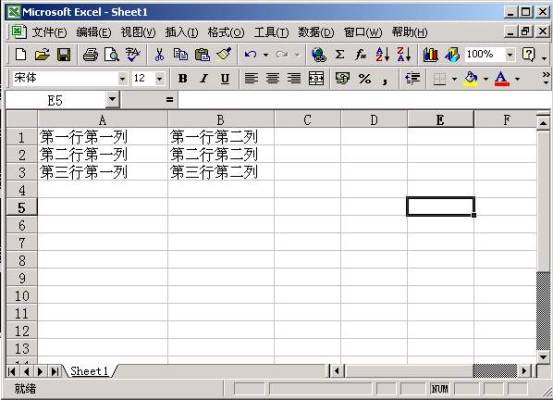Apply currency style icon
Screen dimensions: 553x400
coord(342,78)
